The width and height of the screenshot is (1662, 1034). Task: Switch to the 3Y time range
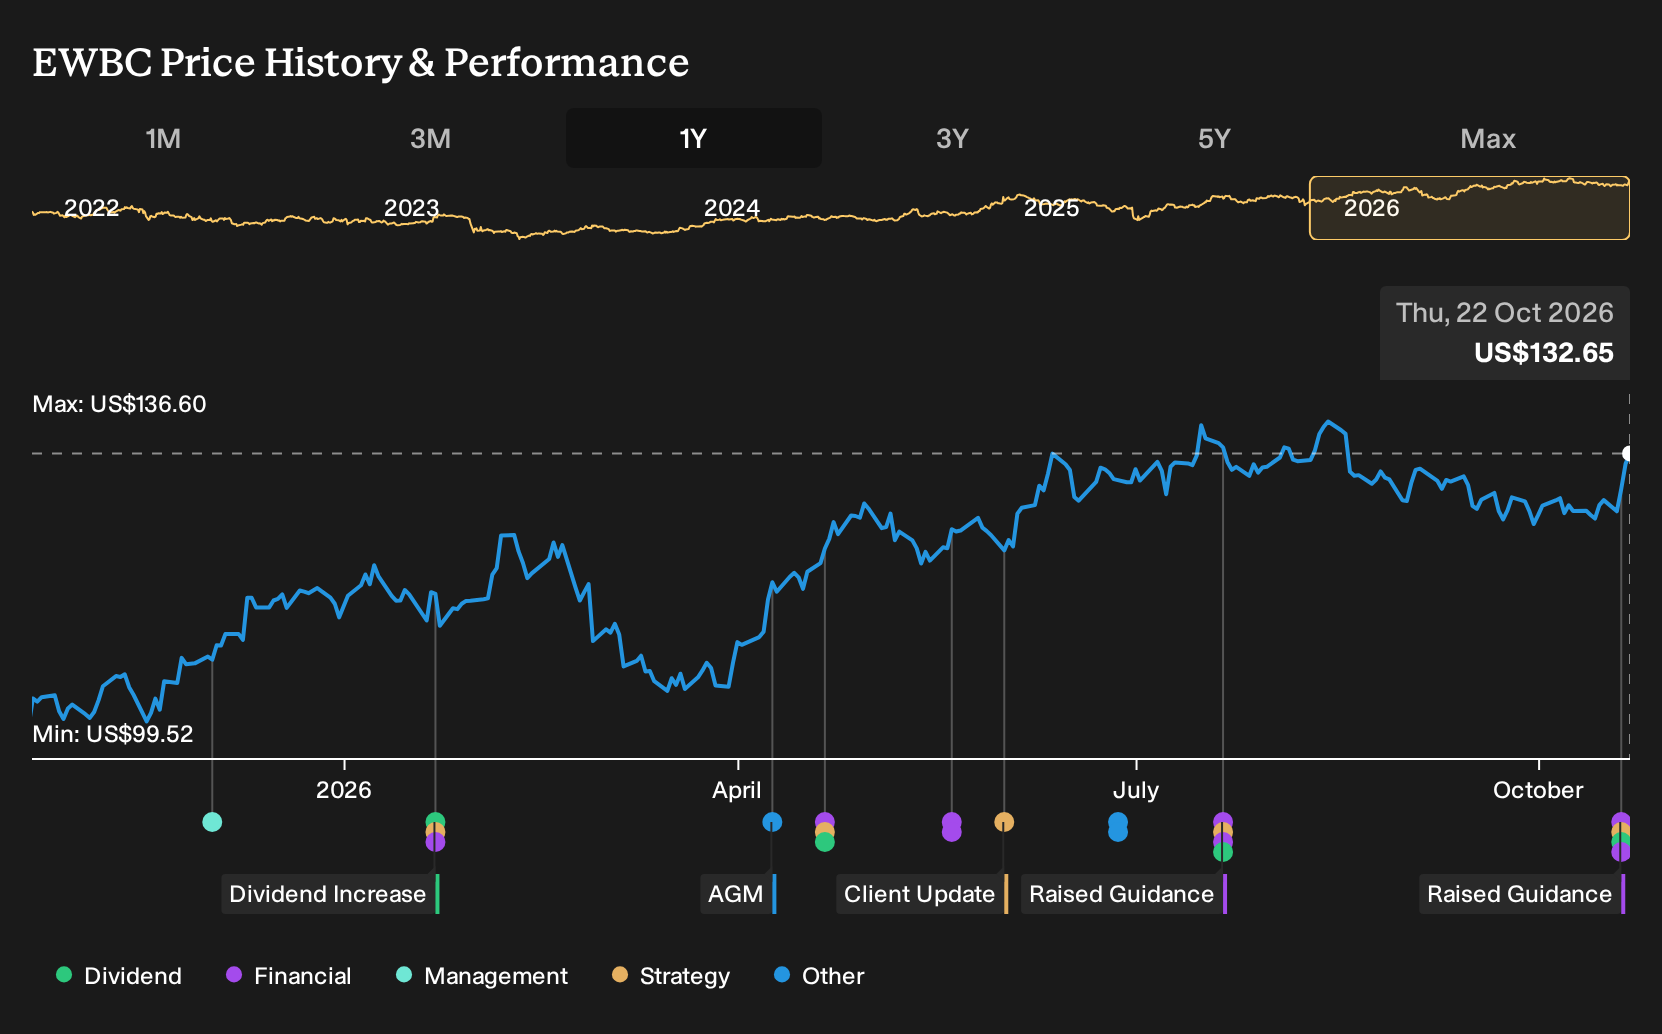[952, 138]
